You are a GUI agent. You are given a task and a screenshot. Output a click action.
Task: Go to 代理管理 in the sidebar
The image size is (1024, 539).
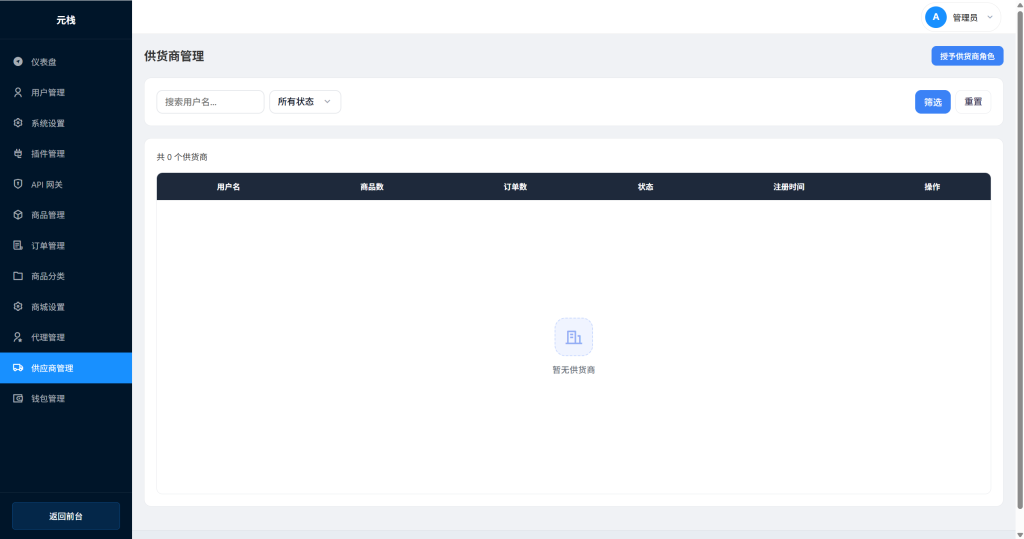48,337
